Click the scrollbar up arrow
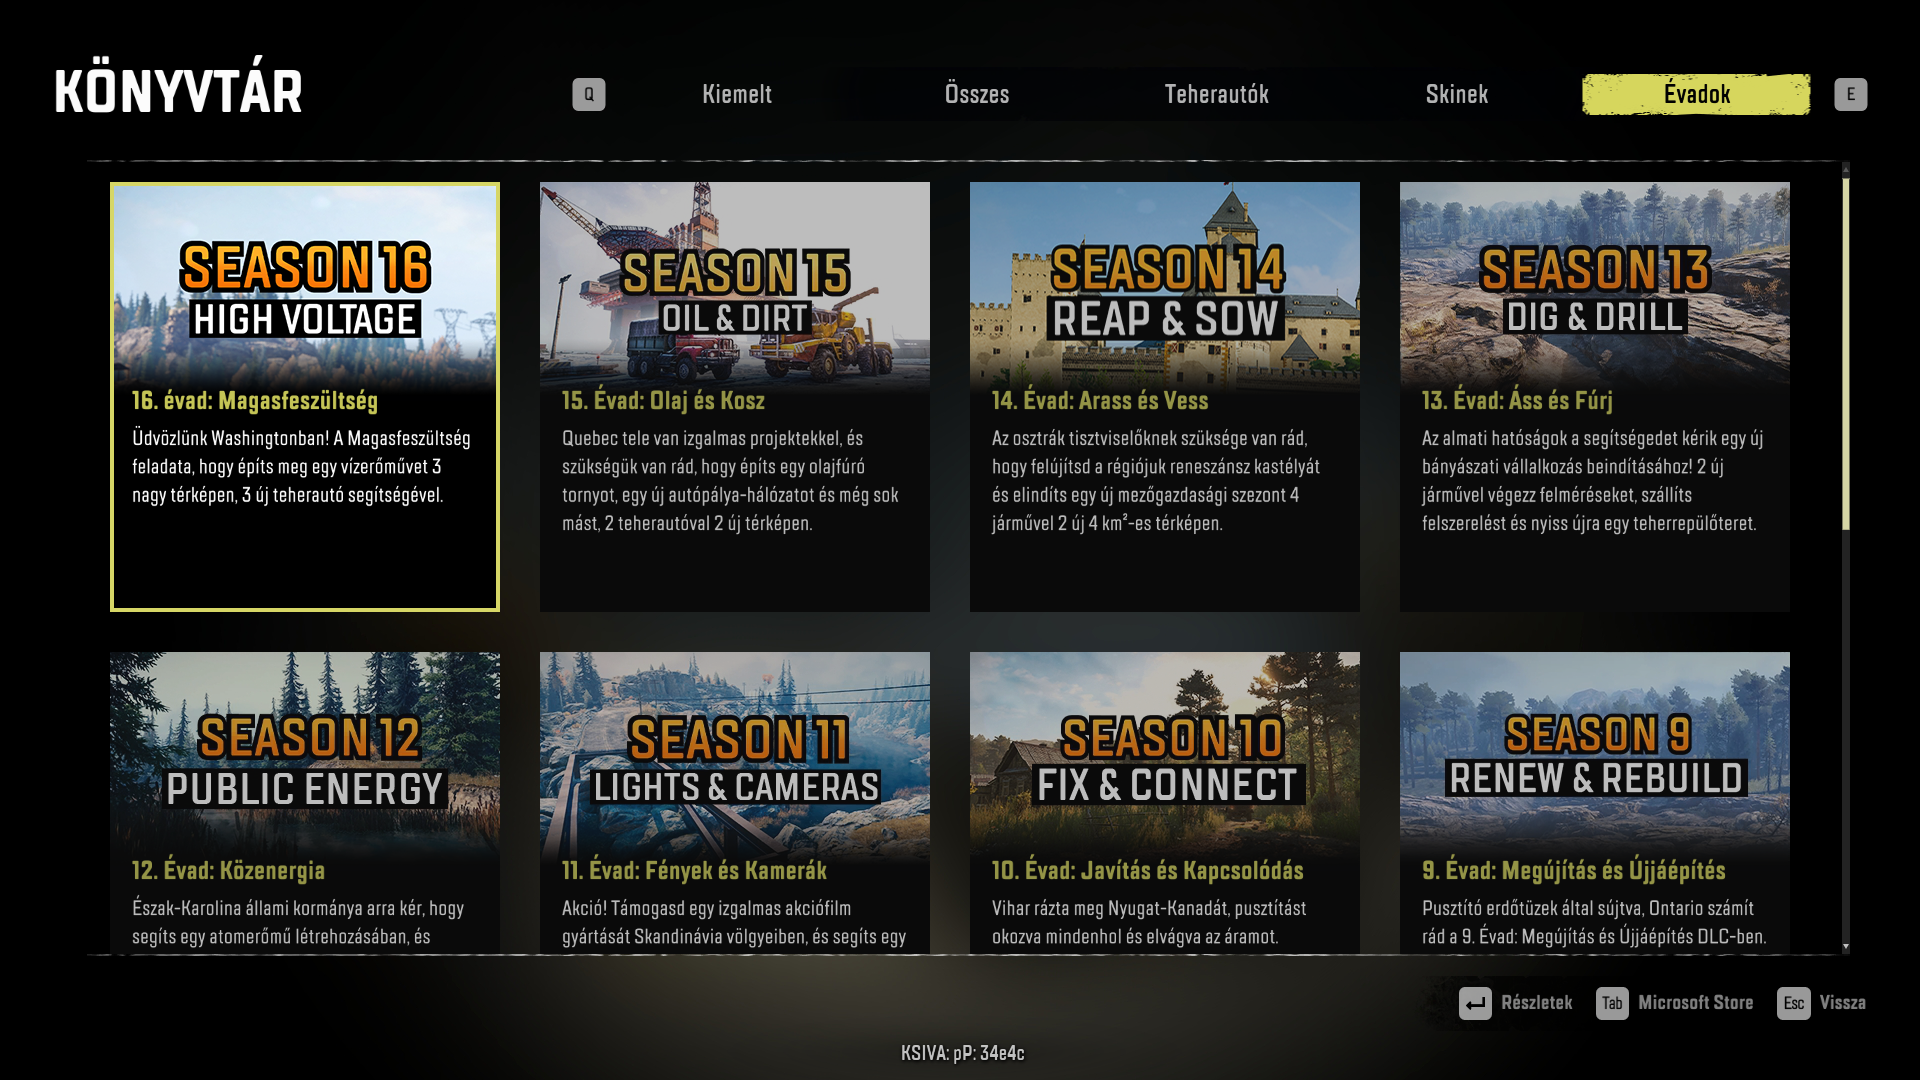Image resolution: width=1920 pixels, height=1080 pixels. point(1846,170)
